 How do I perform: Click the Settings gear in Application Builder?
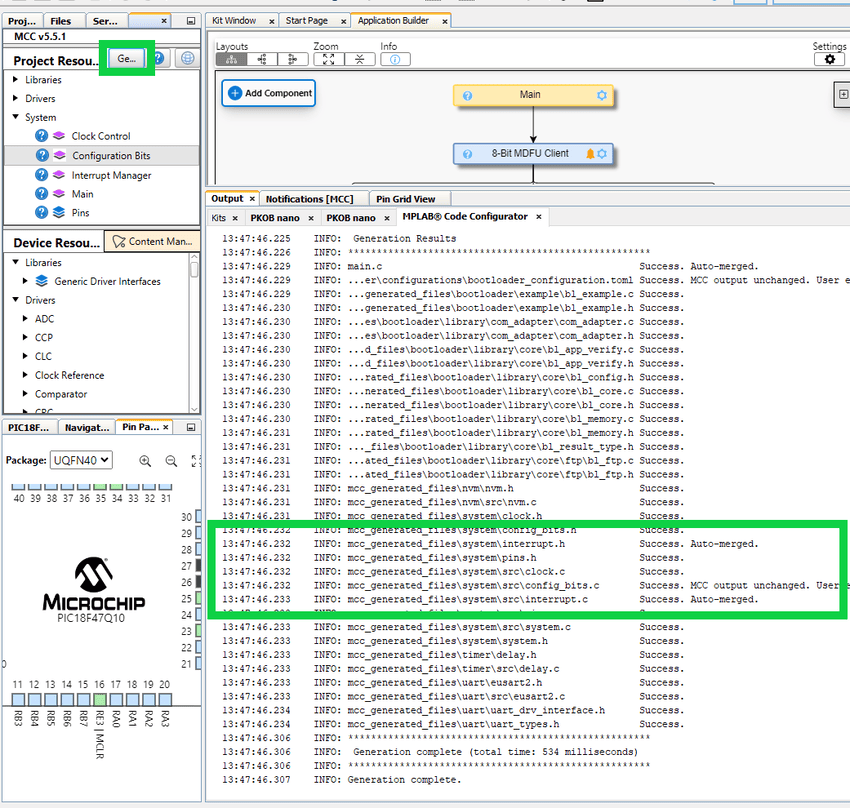[829, 60]
